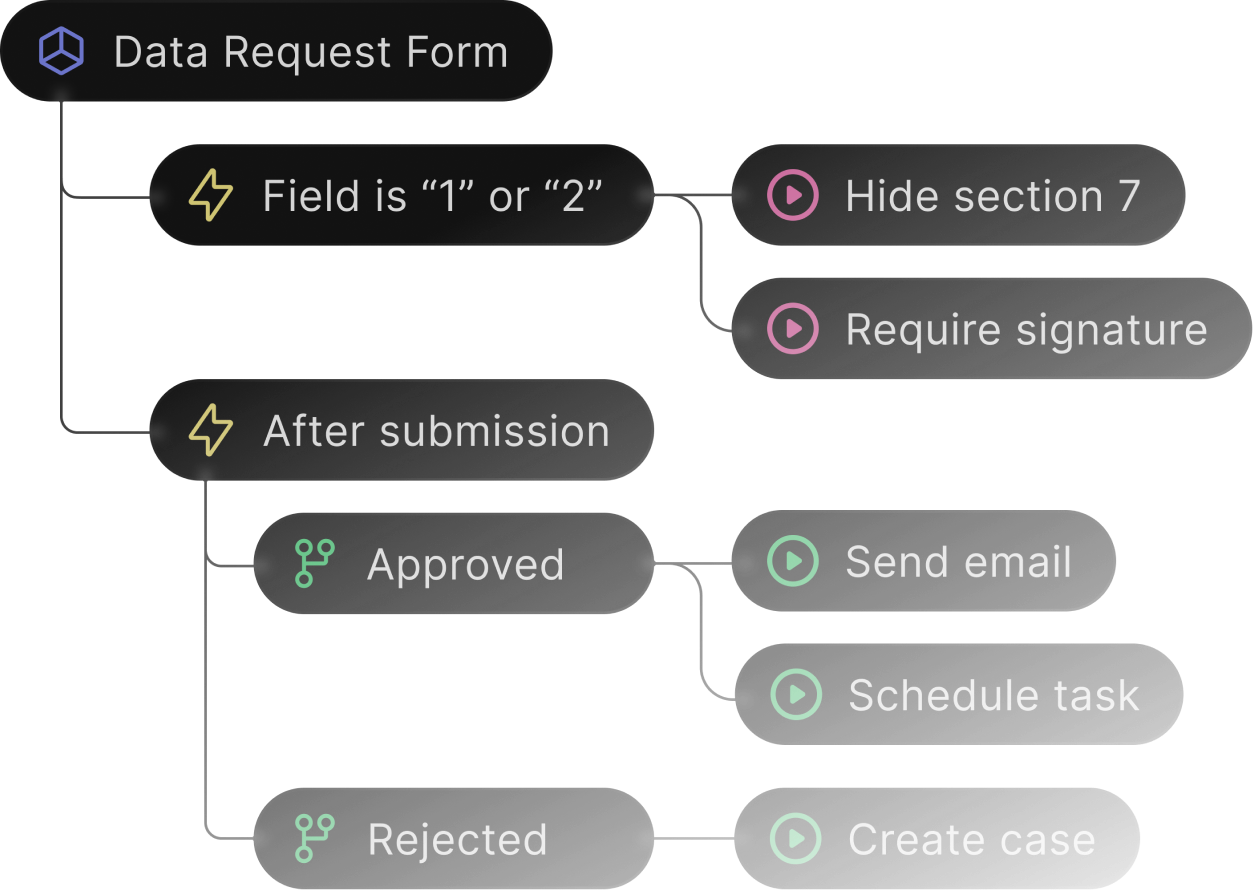Viewport: 1253px width, 890px height.
Task: Click the green play icon for Send email
Action: click(x=793, y=562)
